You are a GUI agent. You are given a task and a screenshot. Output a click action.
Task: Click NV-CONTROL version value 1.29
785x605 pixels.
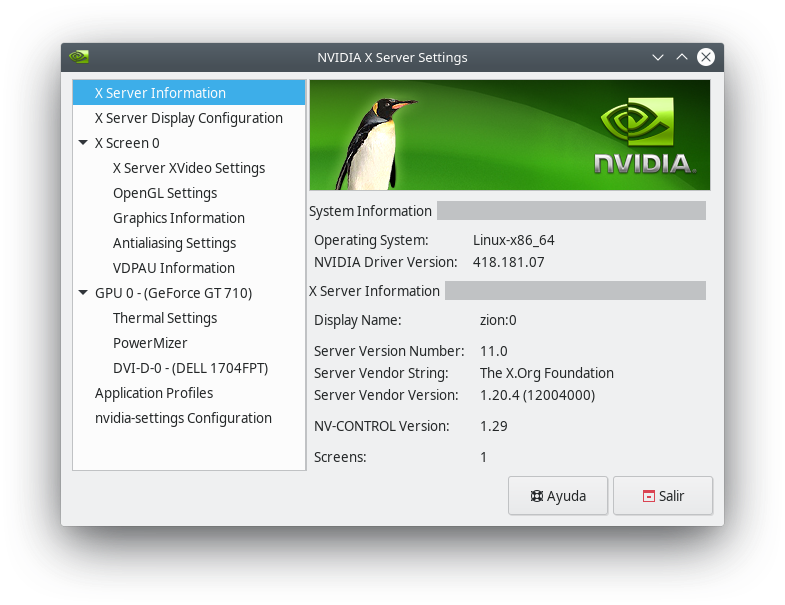point(494,426)
